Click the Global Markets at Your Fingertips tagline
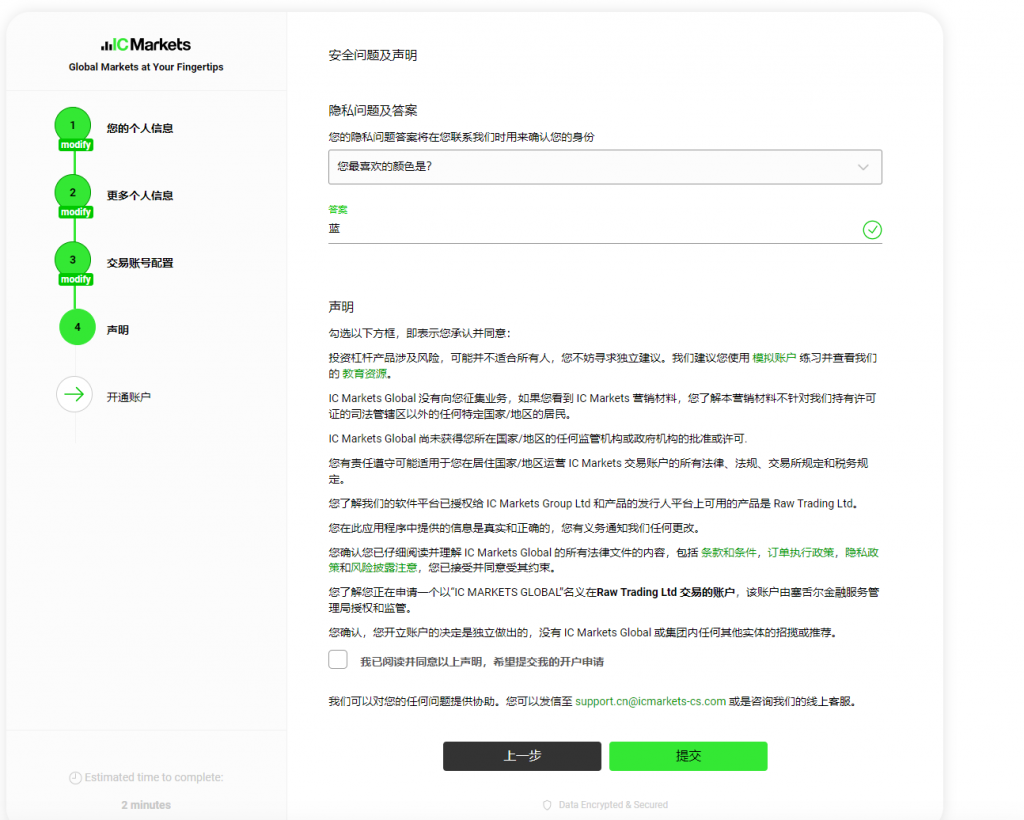 tap(146, 67)
